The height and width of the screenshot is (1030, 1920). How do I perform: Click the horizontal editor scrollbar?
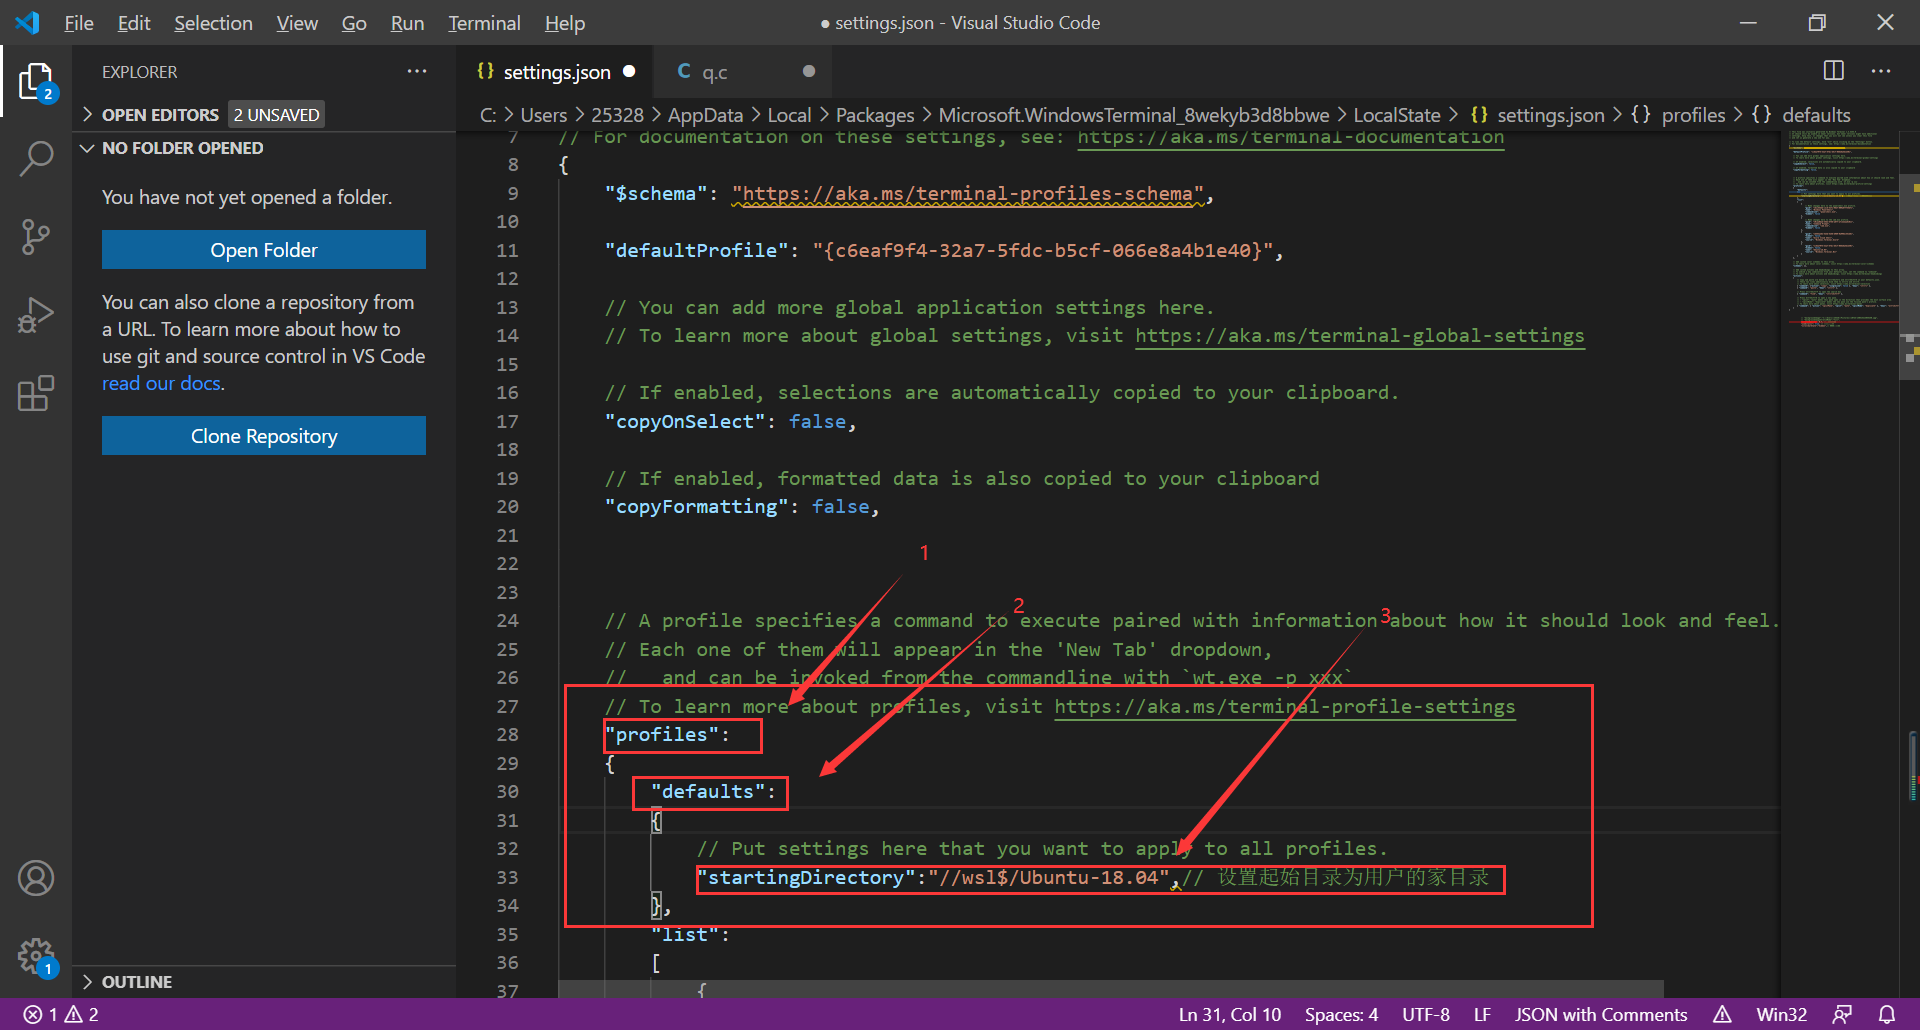1111,989
